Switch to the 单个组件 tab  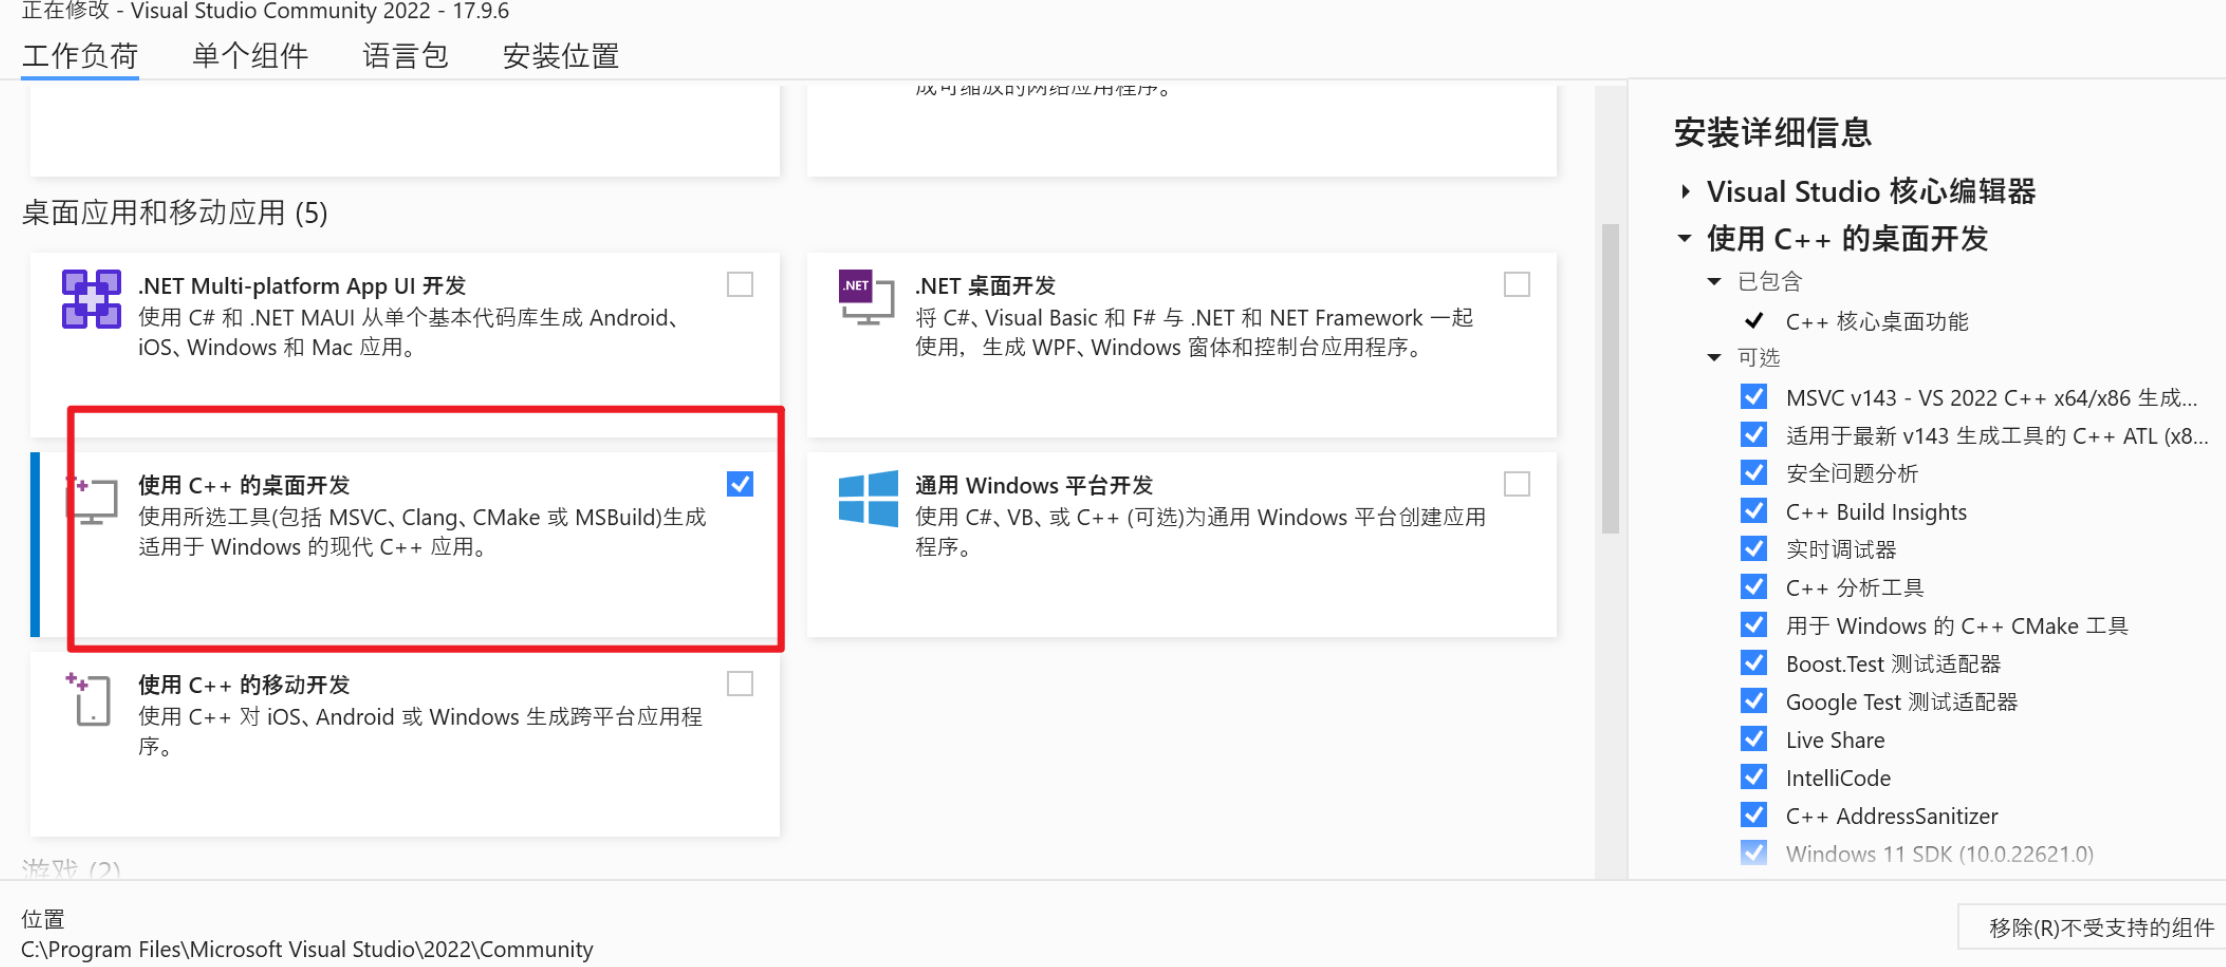250,56
